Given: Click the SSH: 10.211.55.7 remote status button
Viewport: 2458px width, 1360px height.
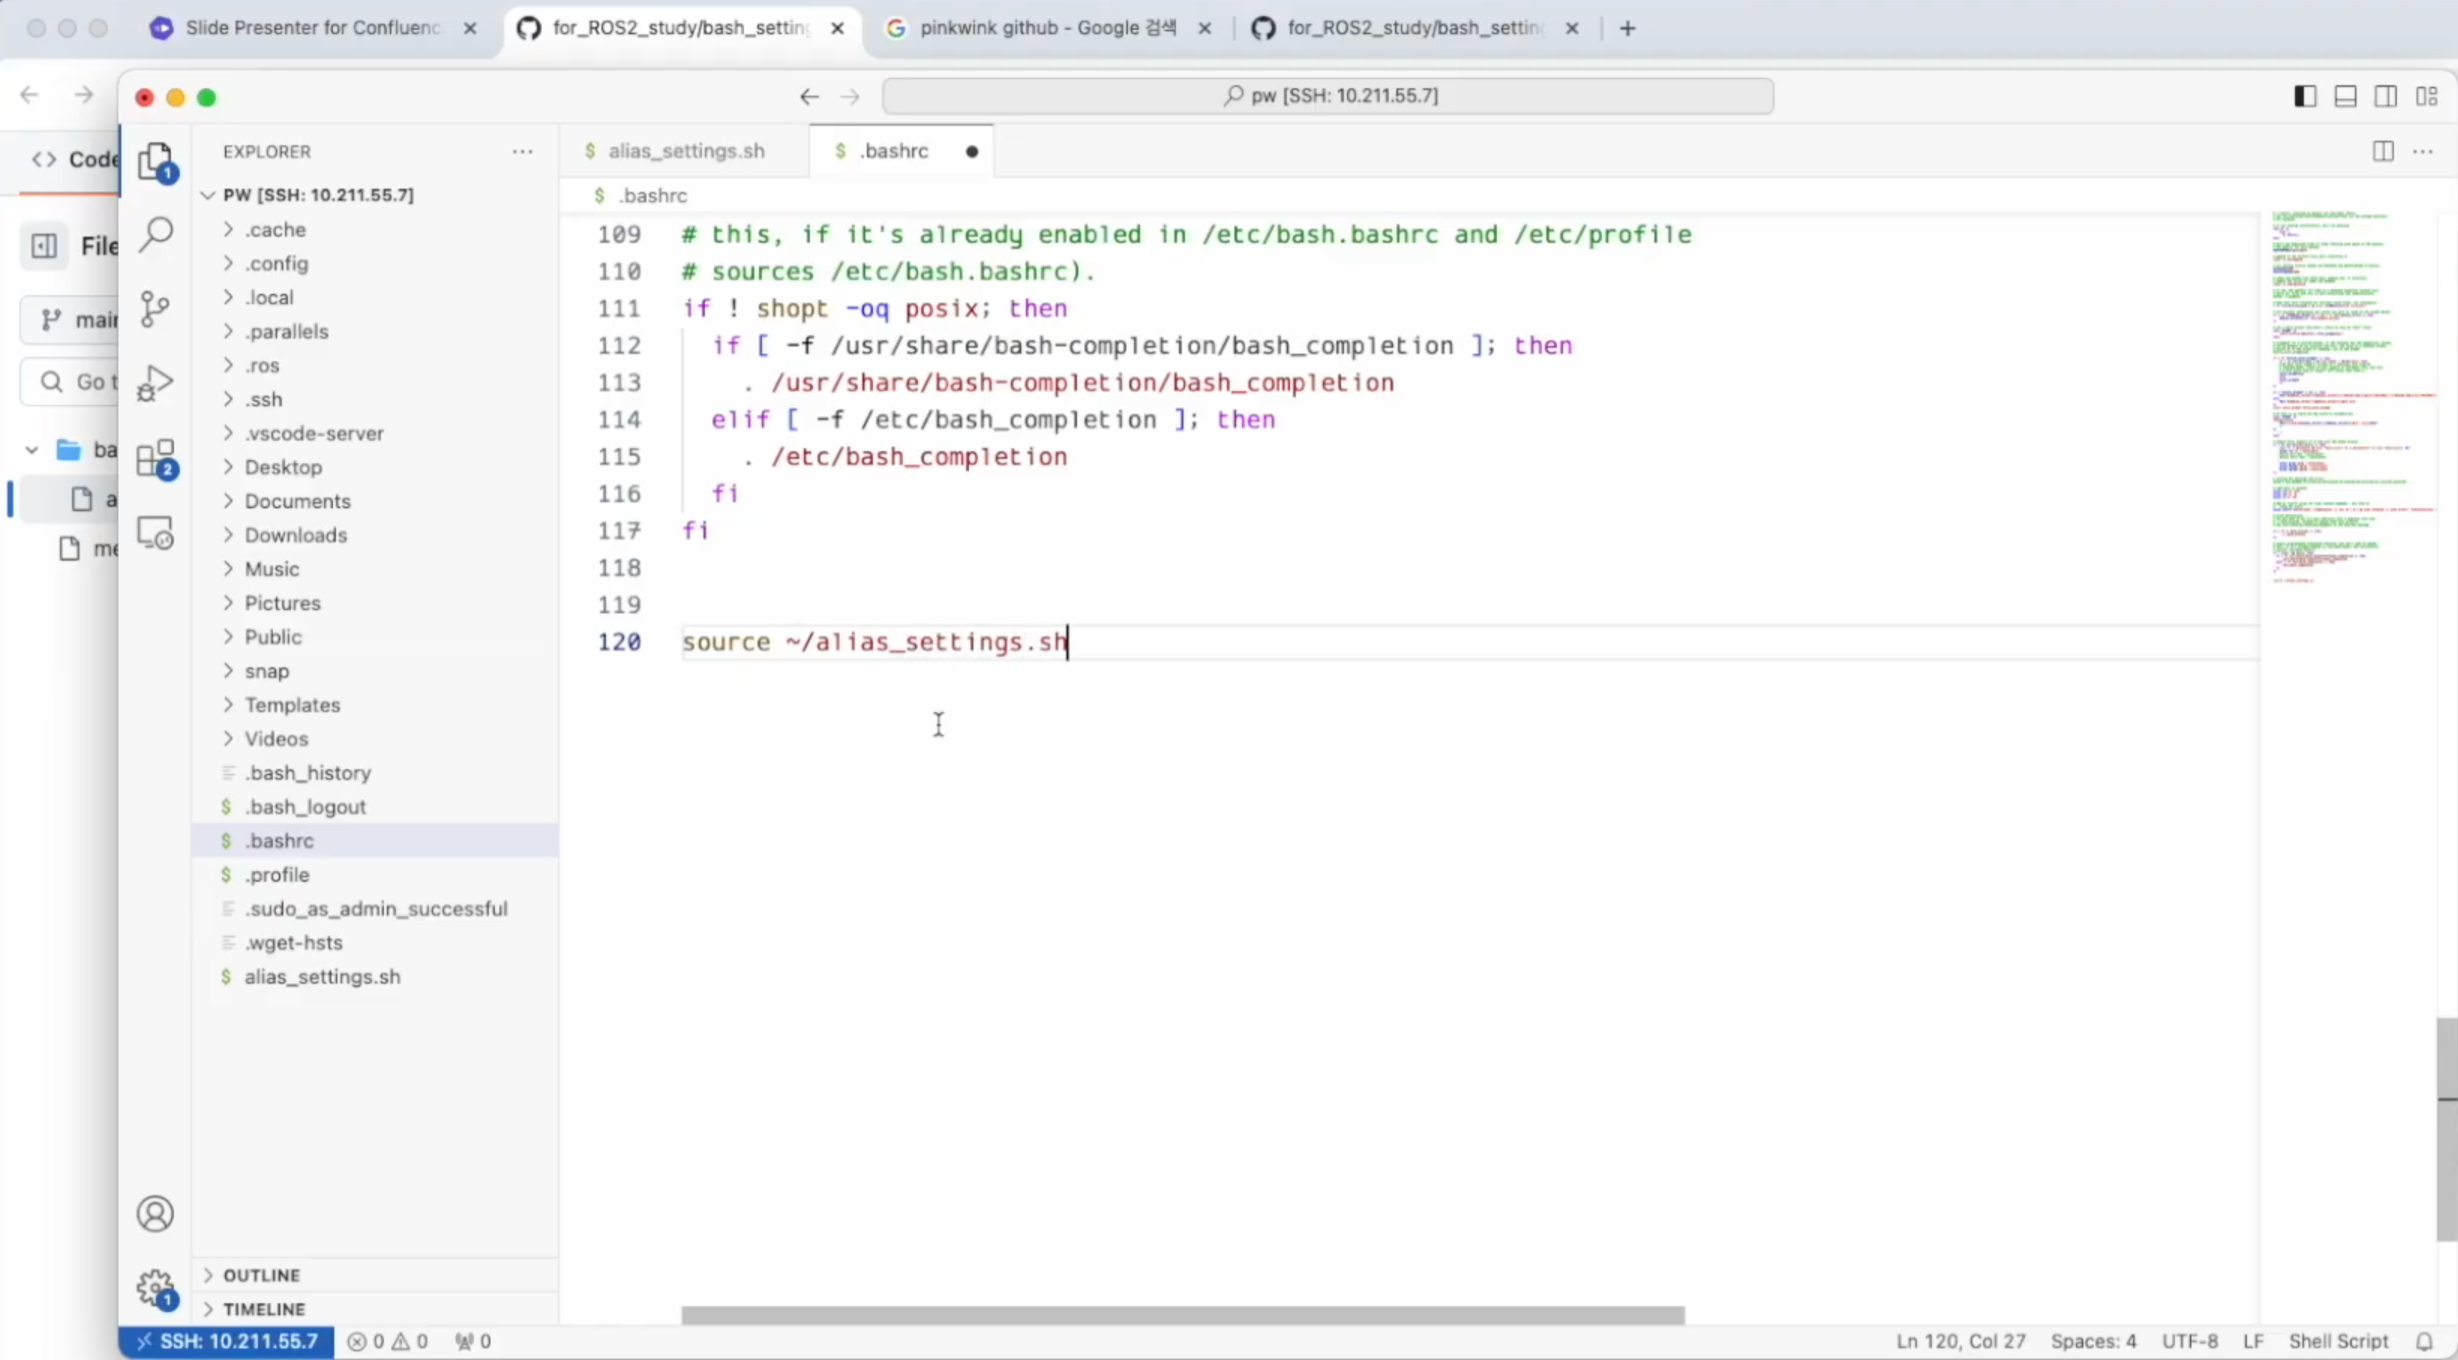Looking at the screenshot, I should click(x=227, y=1341).
